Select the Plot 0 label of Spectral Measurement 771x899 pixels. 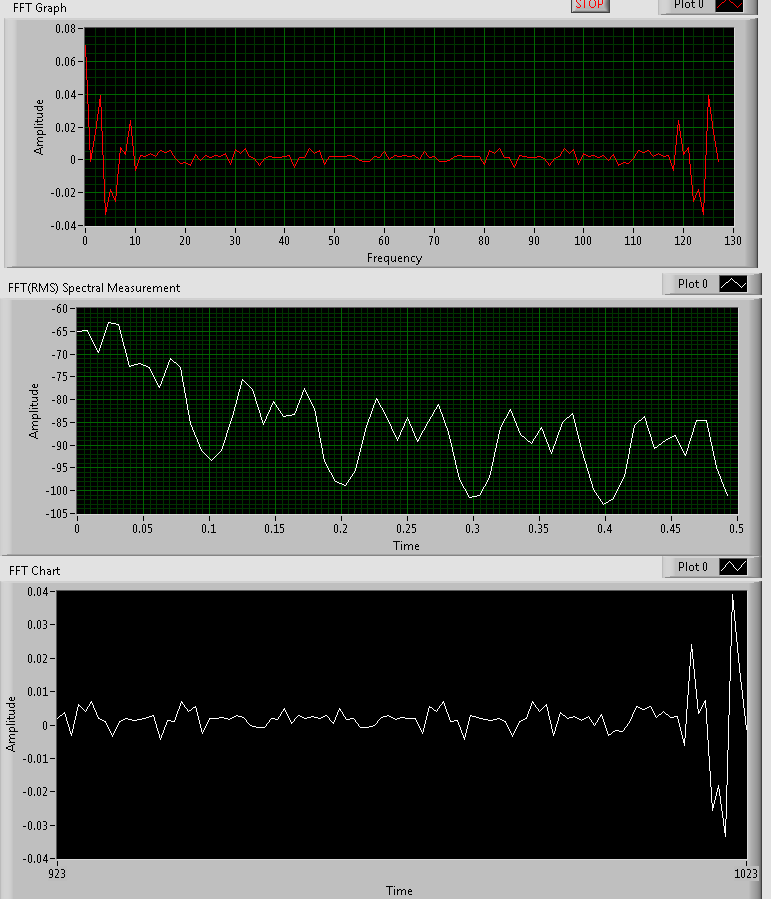pyautogui.click(x=692, y=284)
